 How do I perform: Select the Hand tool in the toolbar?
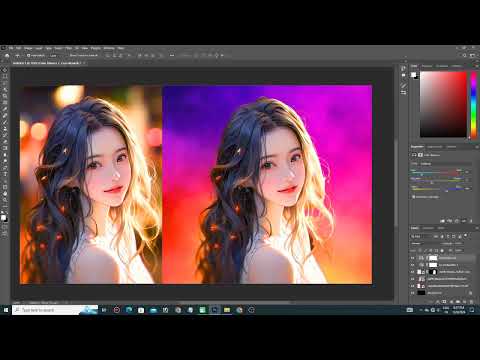[x=4, y=194]
